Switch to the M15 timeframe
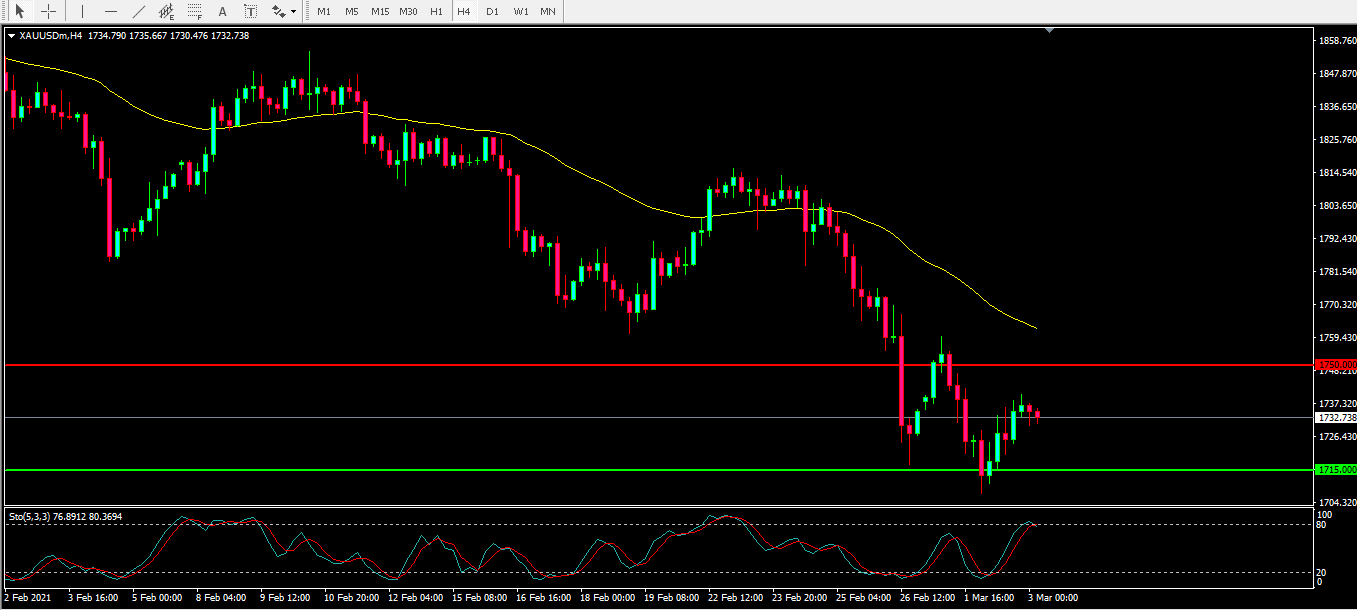Image resolution: width=1357 pixels, height=611 pixels. coord(380,11)
